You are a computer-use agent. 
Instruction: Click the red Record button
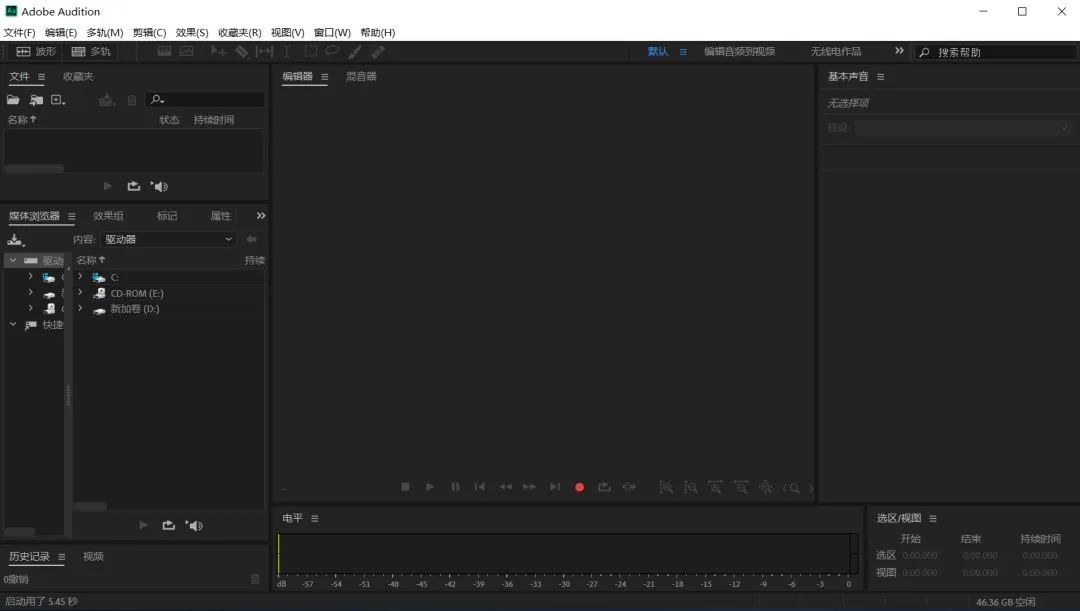pos(579,487)
